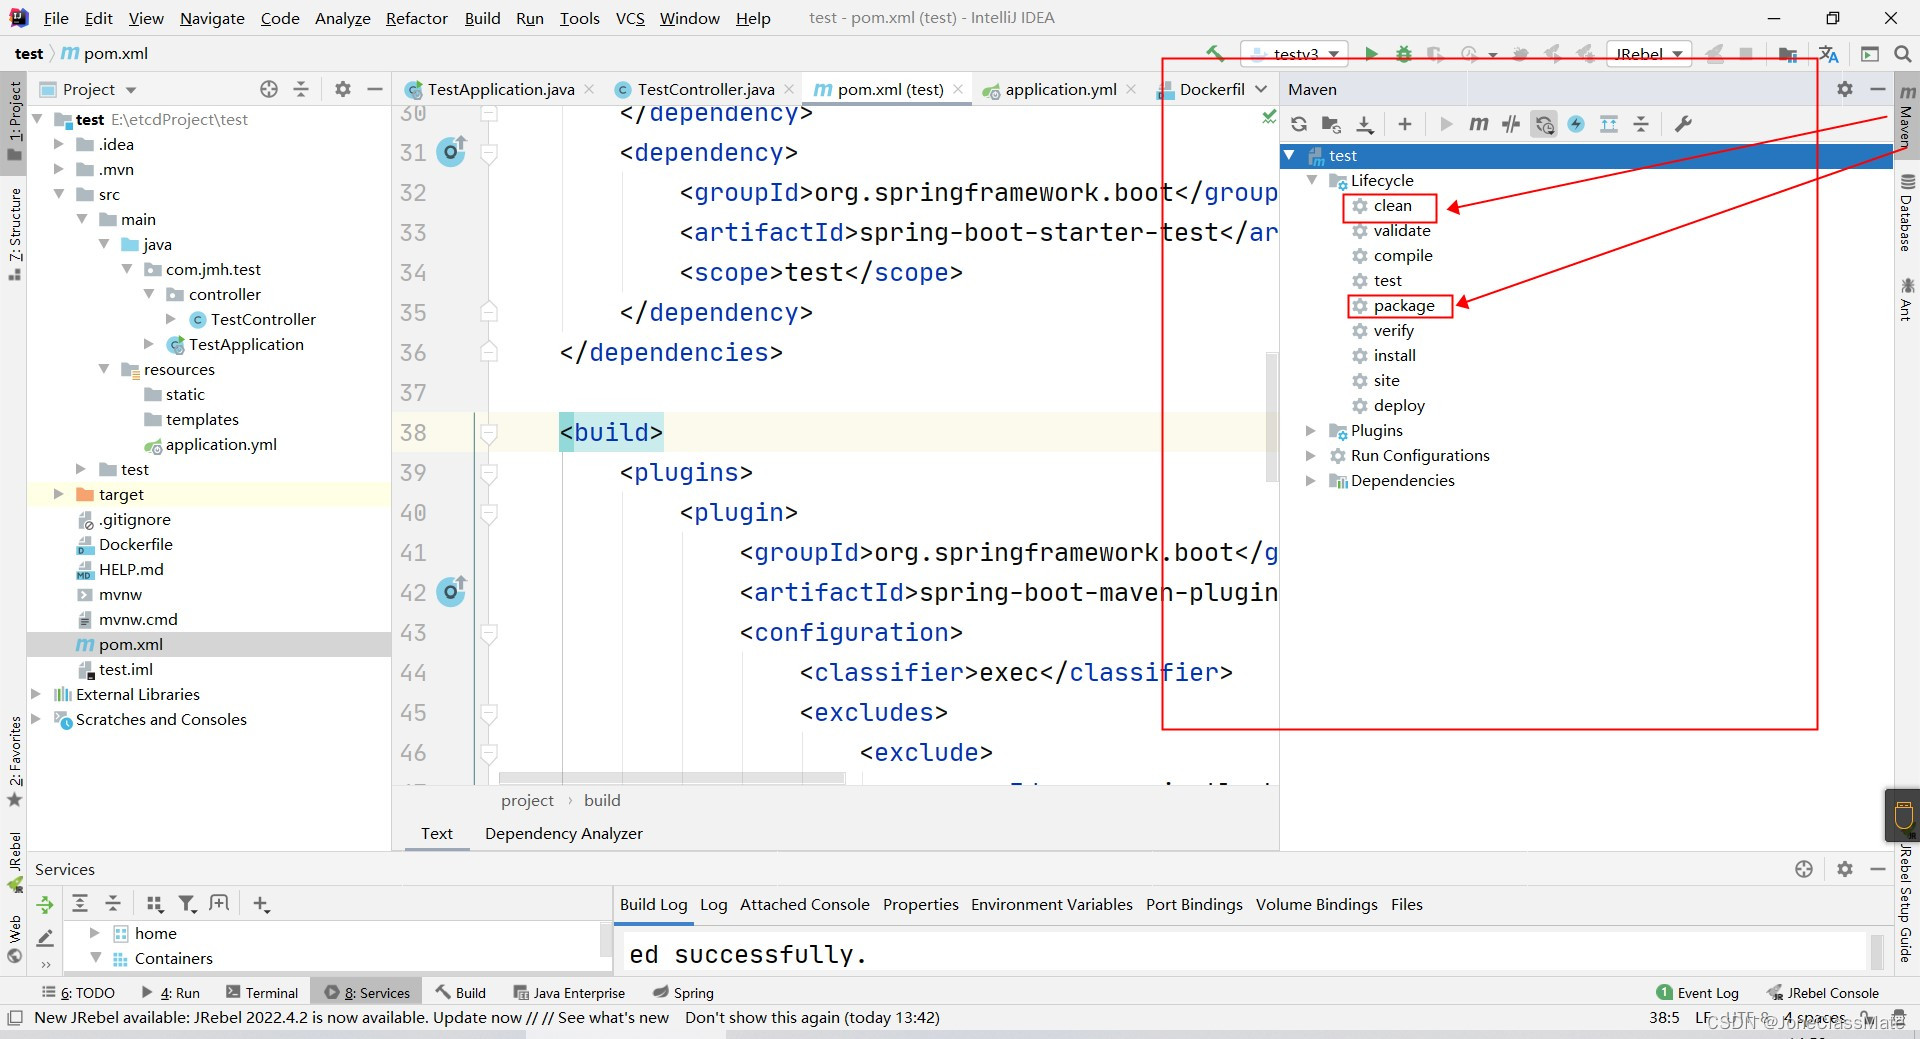Run the testv3 configuration
The image size is (1920, 1039).
tap(1372, 54)
